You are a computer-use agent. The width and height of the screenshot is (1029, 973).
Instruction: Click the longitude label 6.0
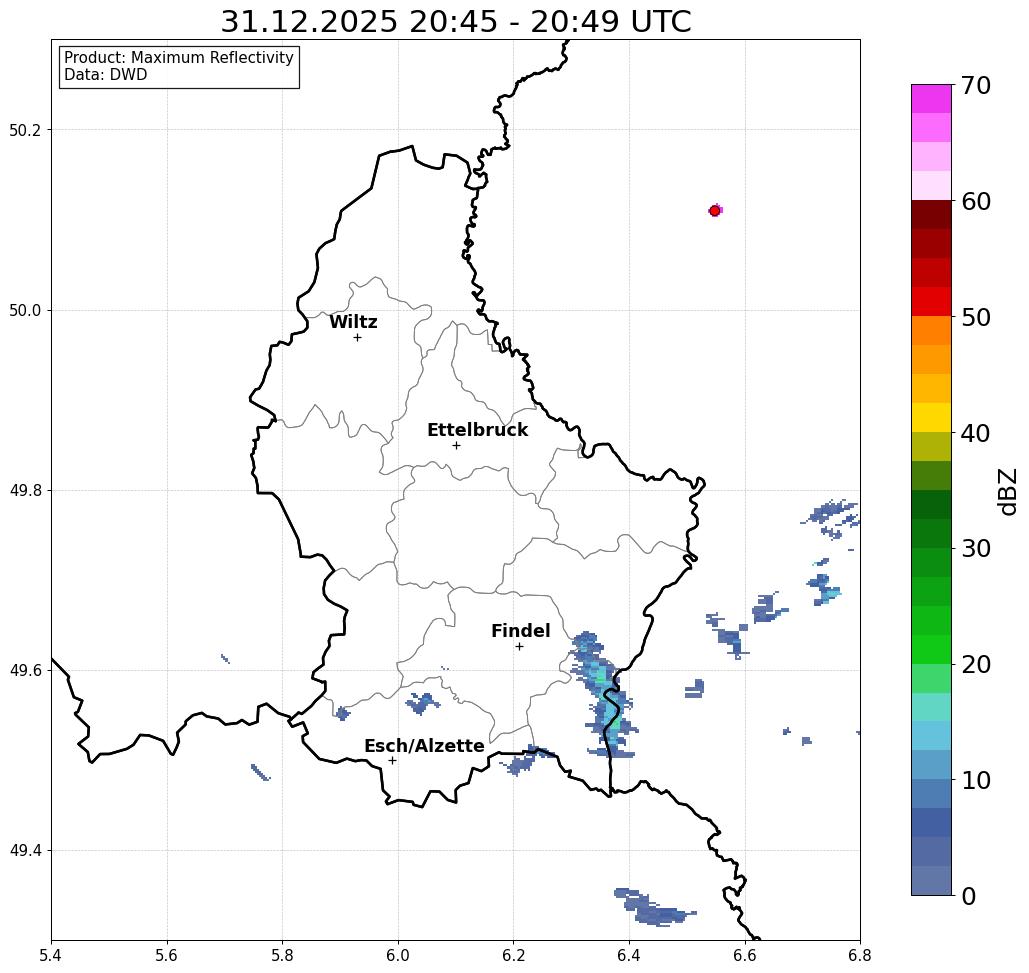398,955
